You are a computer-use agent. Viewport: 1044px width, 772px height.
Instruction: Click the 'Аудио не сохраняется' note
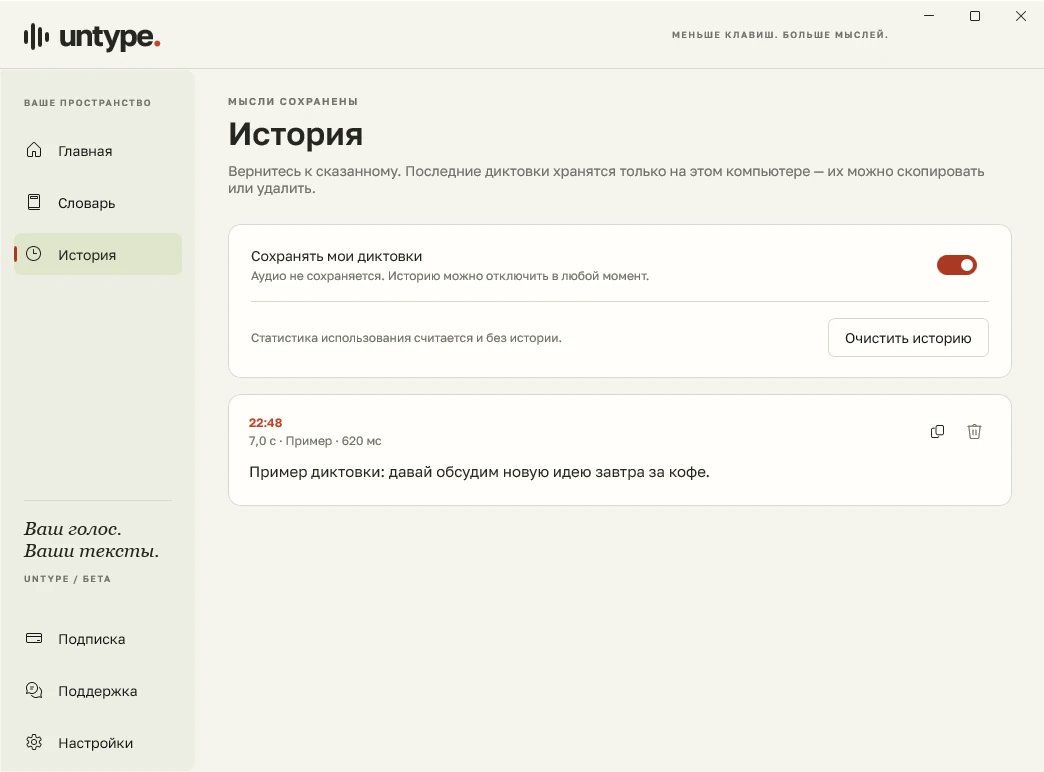(318, 276)
